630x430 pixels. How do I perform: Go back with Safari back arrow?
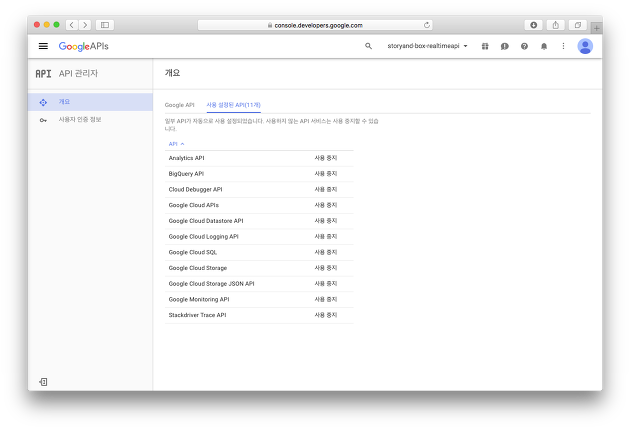pos(72,25)
